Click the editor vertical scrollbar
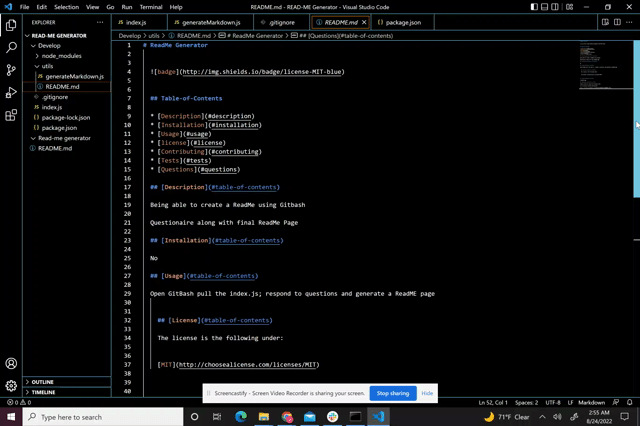This screenshot has width=640, height=426. tap(636, 118)
